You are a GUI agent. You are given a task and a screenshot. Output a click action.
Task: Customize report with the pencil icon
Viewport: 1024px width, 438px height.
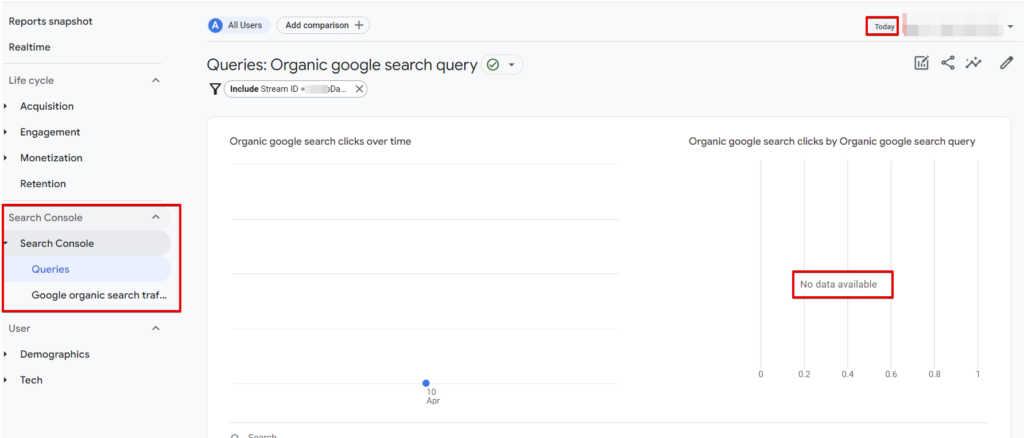tap(1006, 63)
